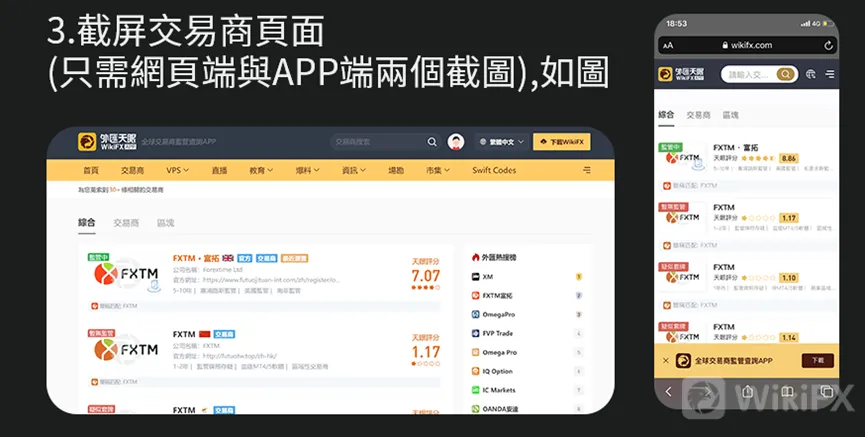
Task: Tap the back arrow in phone toolbar
Action: pyautogui.click(x=669, y=391)
